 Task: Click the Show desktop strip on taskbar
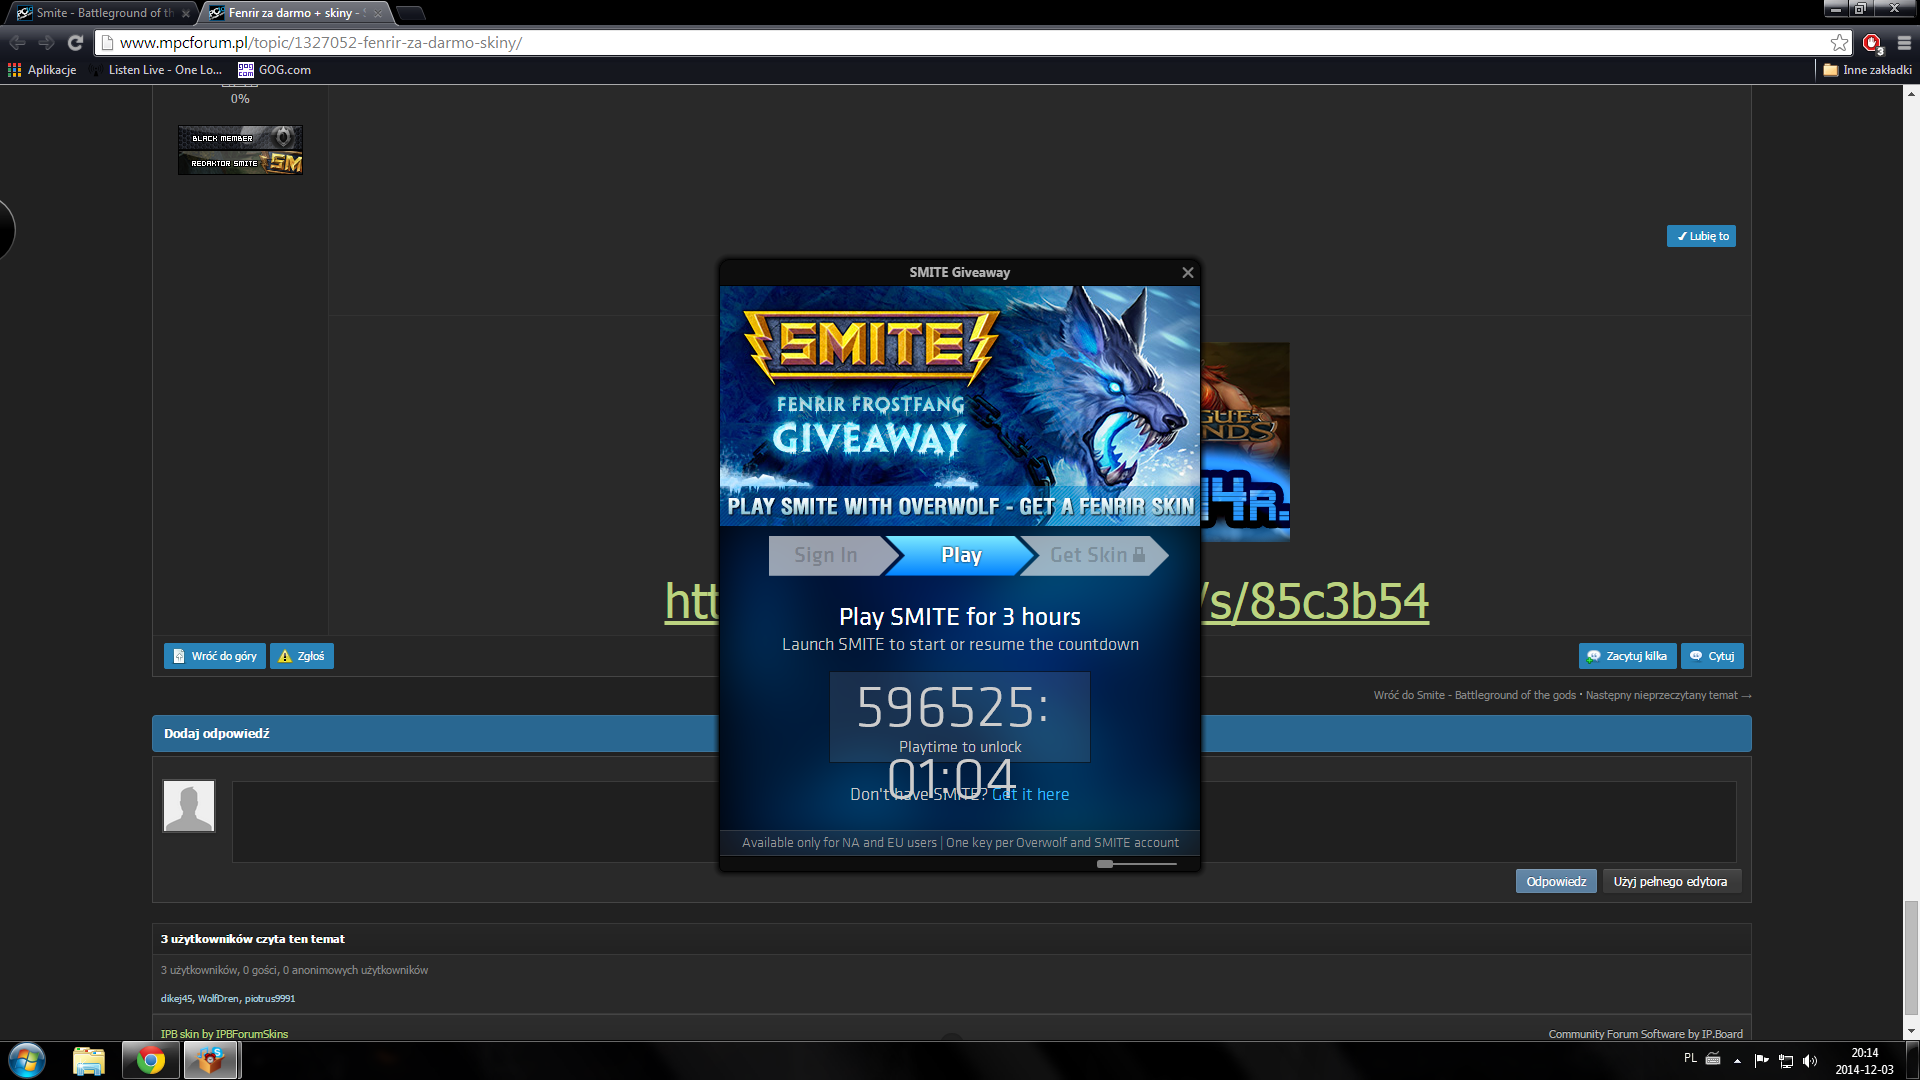(x=1912, y=1060)
